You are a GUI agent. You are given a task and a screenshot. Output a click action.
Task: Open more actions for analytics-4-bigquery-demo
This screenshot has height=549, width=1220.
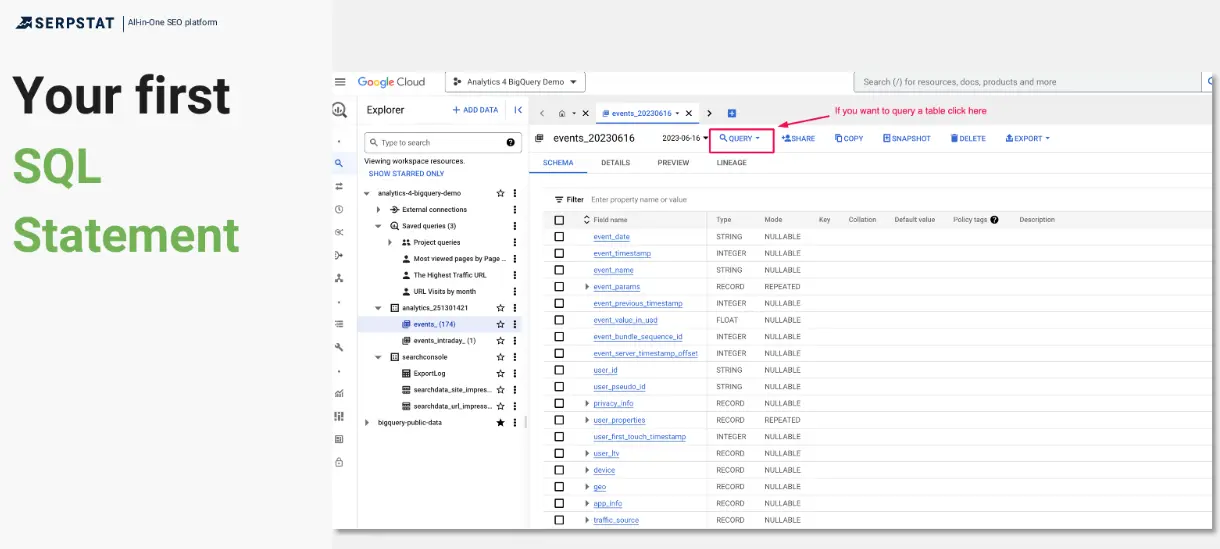(515, 193)
